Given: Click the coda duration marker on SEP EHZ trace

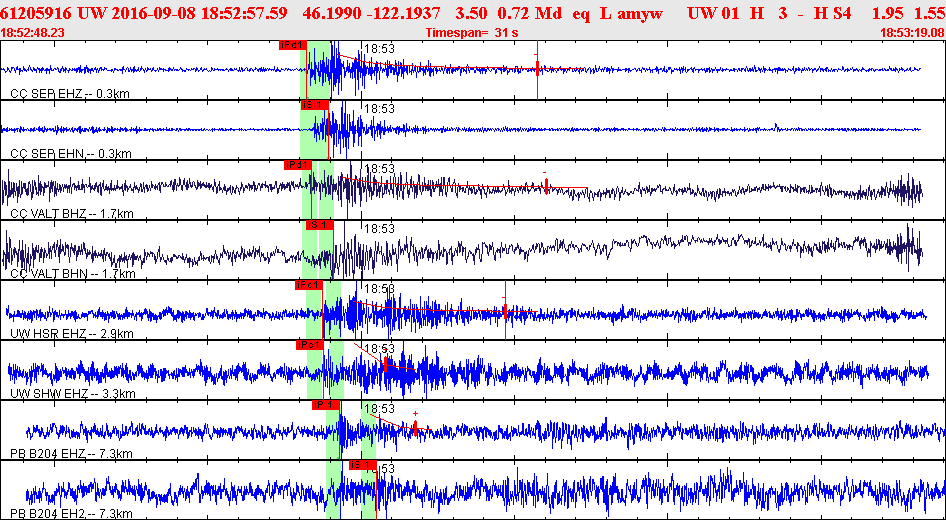Looking at the screenshot, I should 537,69.
